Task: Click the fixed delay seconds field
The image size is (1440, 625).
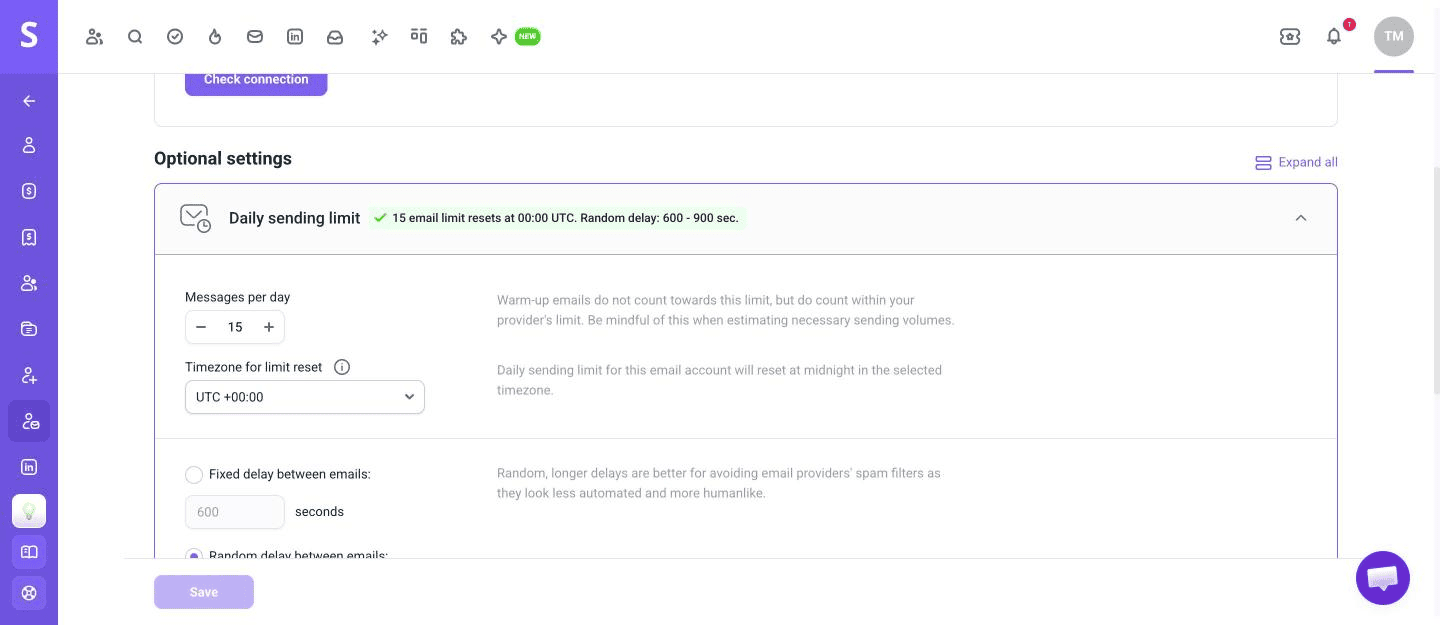Action: pyautogui.click(x=235, y=512)
